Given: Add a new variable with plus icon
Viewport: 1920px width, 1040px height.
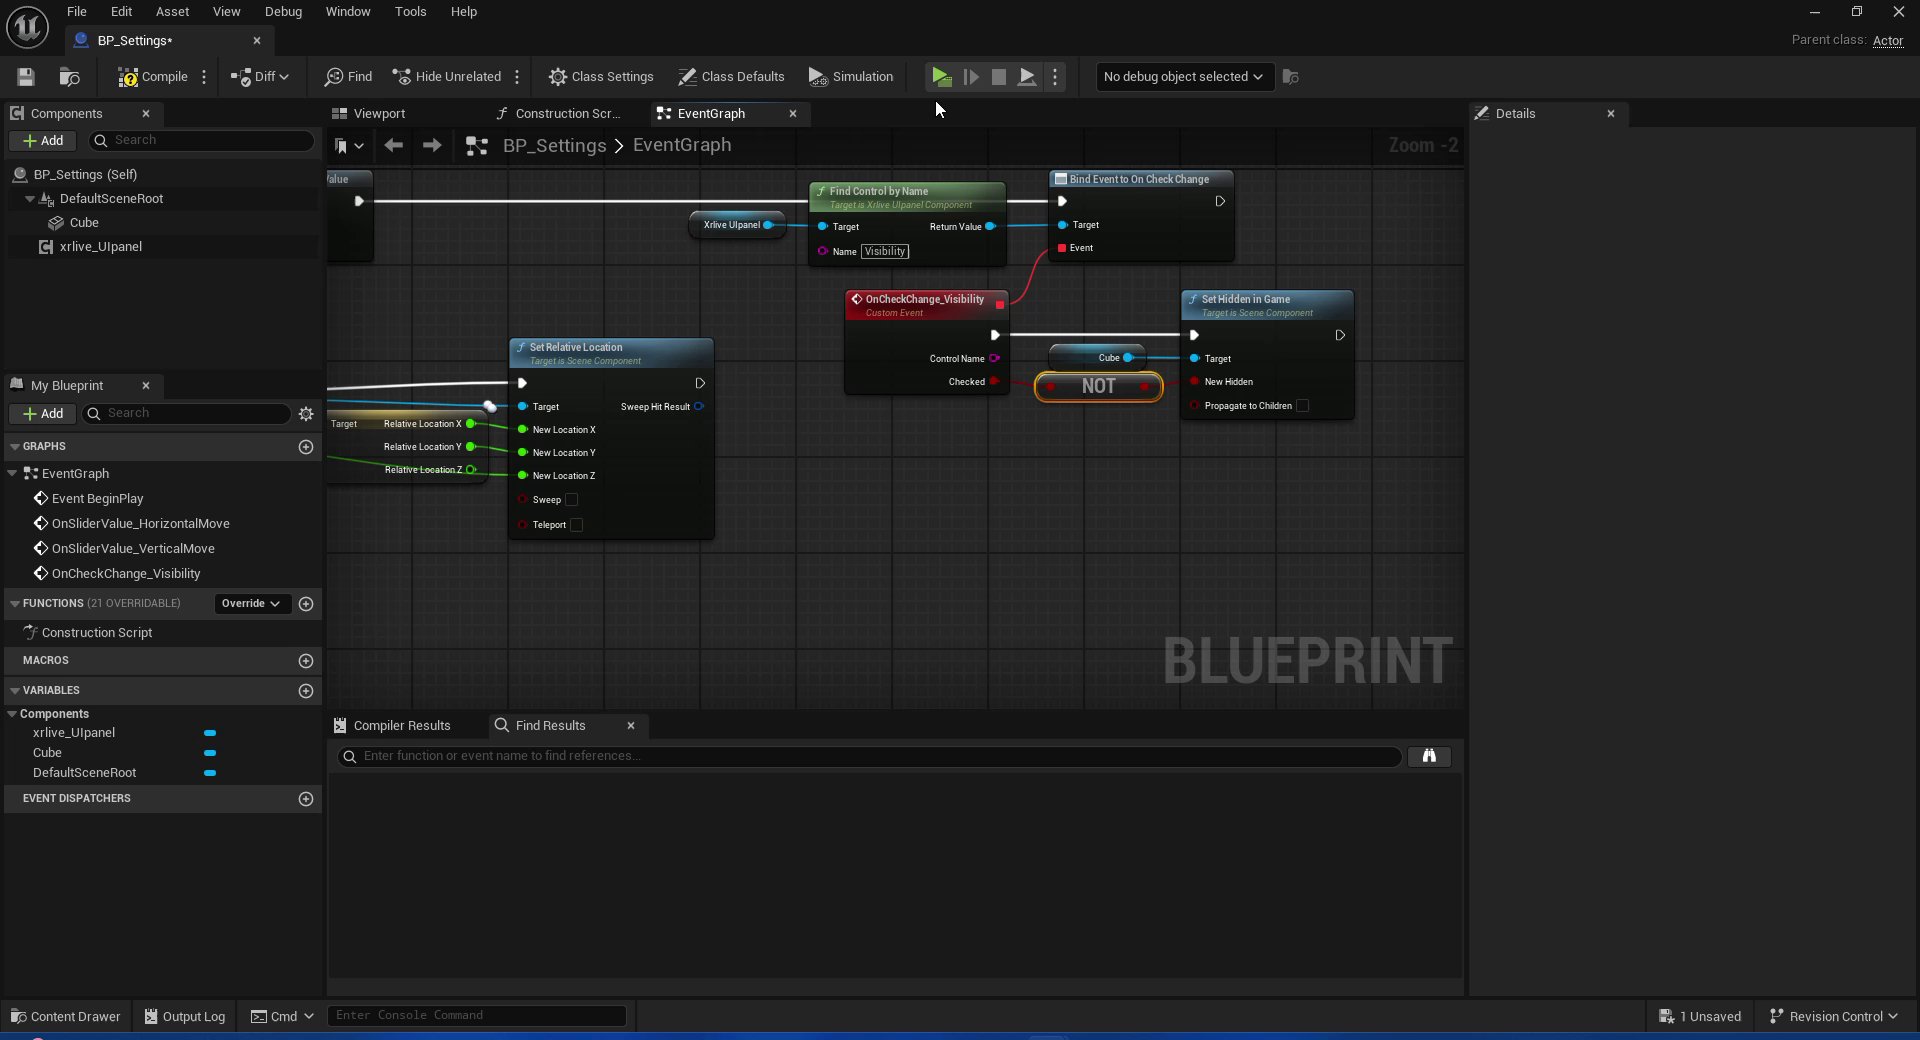Looking at the screenshot, I should tap(306, 691).
